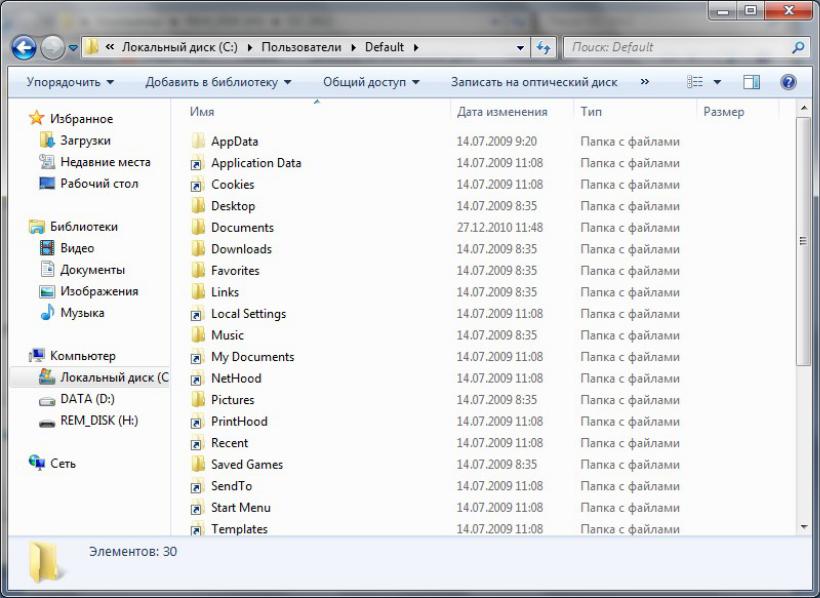Click the My Documents shortcut icon
The image size is (820, 598).
(x=198, y=356)
